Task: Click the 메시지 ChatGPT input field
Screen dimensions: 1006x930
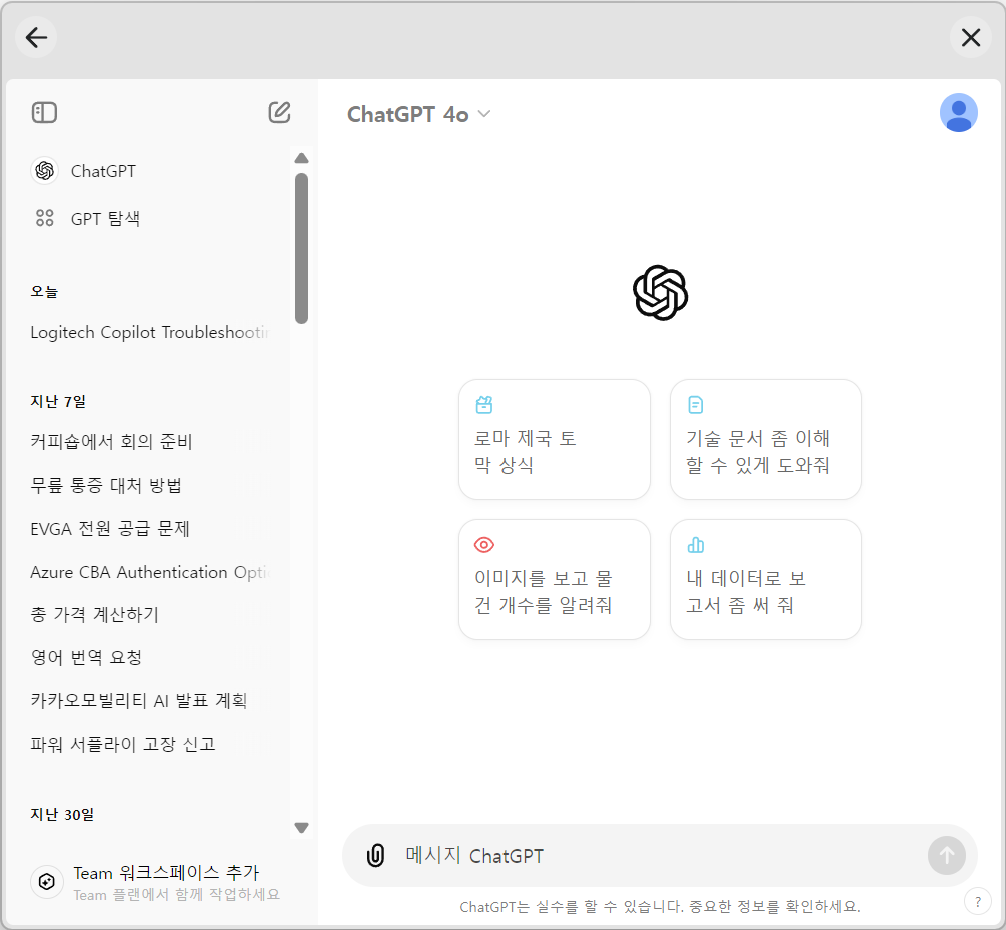Action: 661,856
